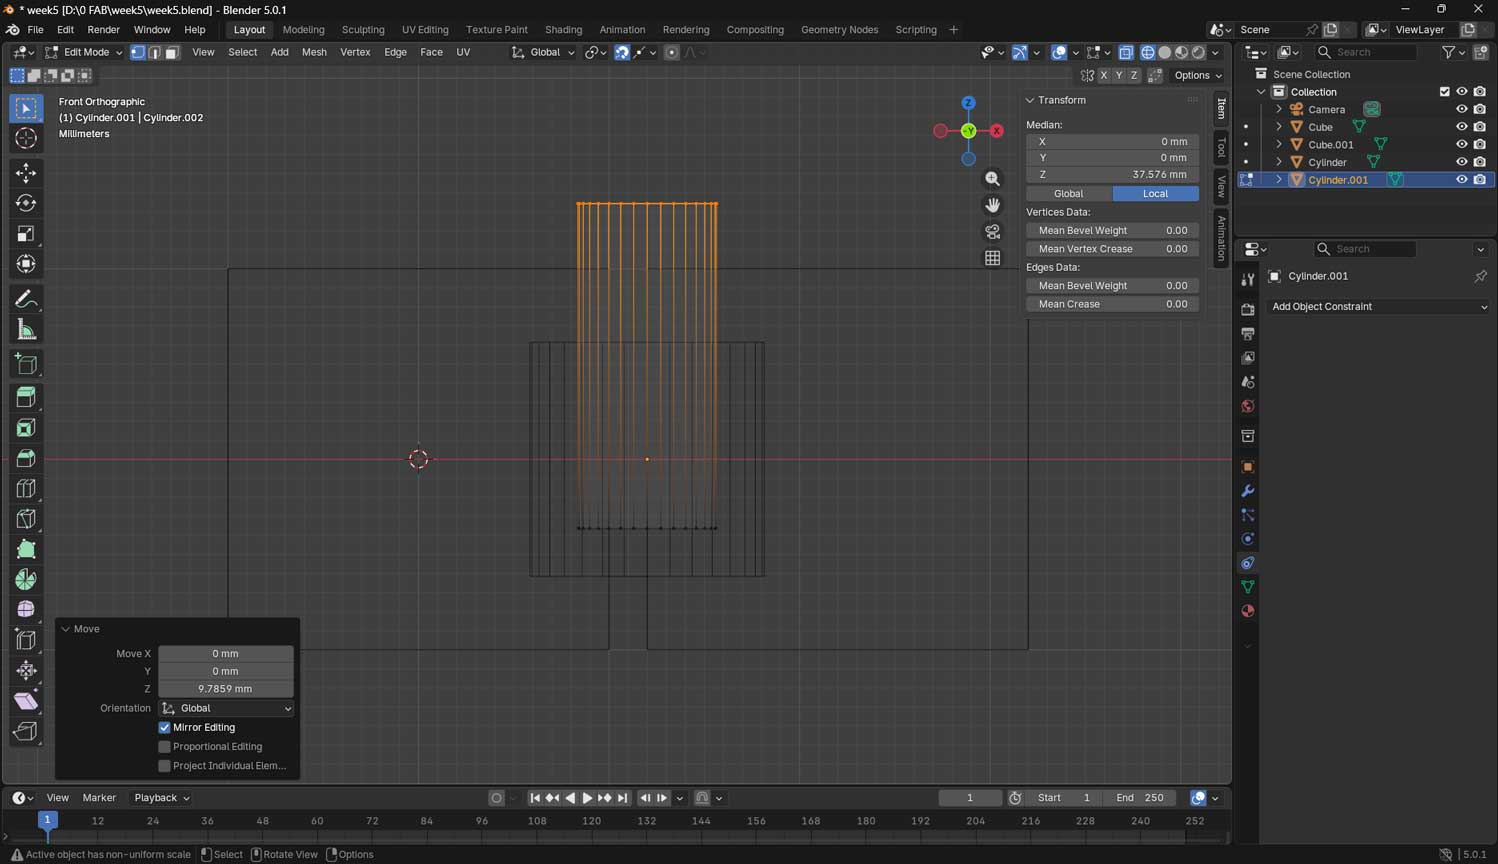1498x864 pixels.
Task: Click the End frame field
Action: tap(1139, 798)
